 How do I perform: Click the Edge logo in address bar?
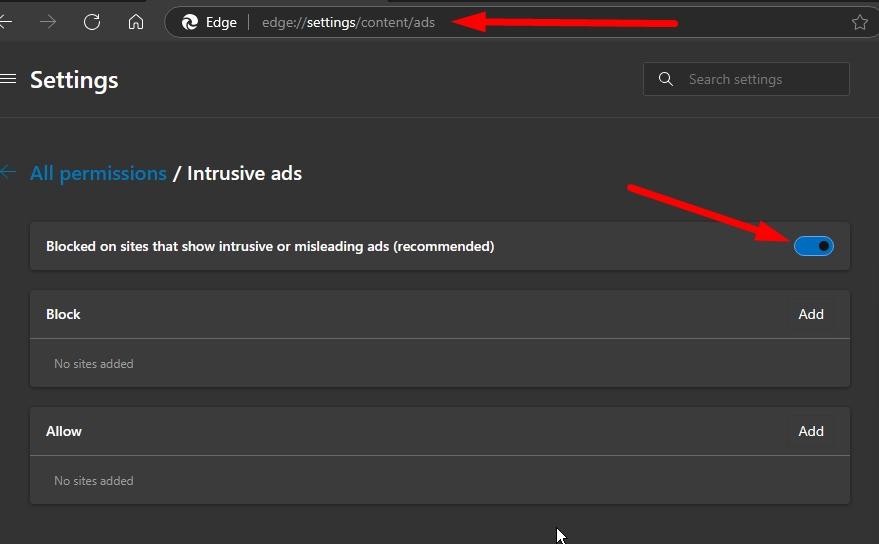190,22
